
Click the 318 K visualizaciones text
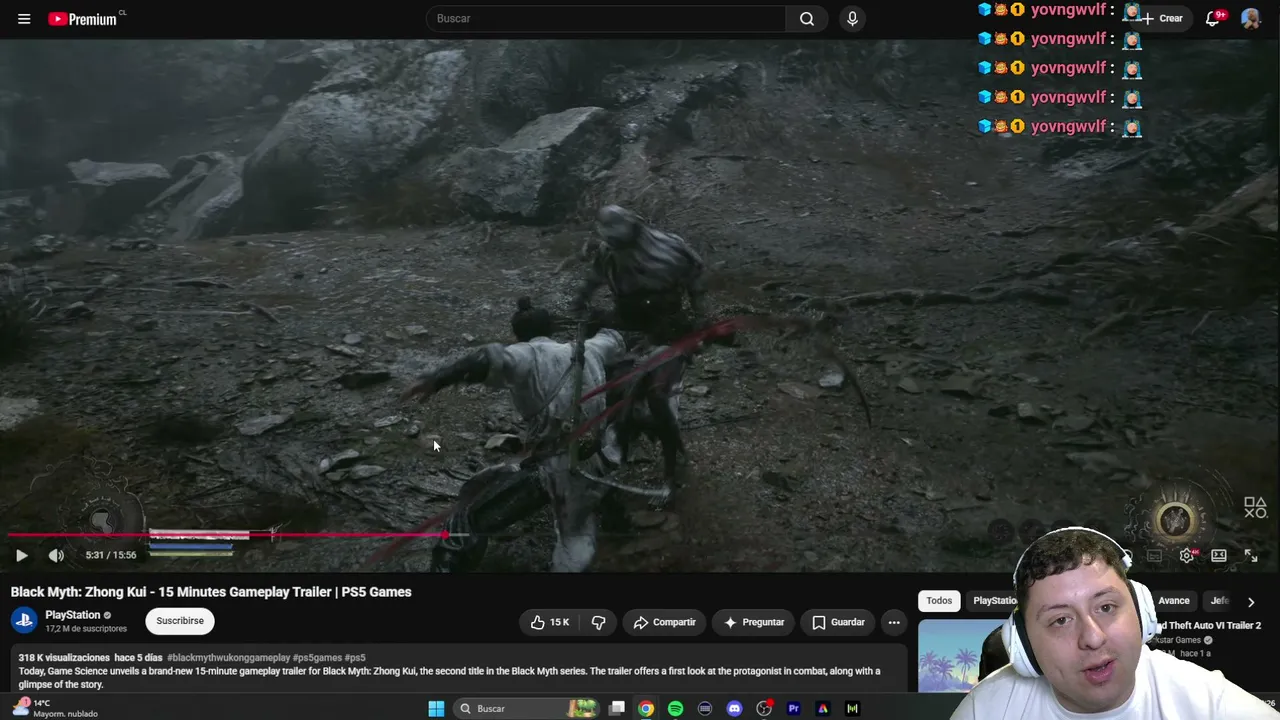point(64,658)
